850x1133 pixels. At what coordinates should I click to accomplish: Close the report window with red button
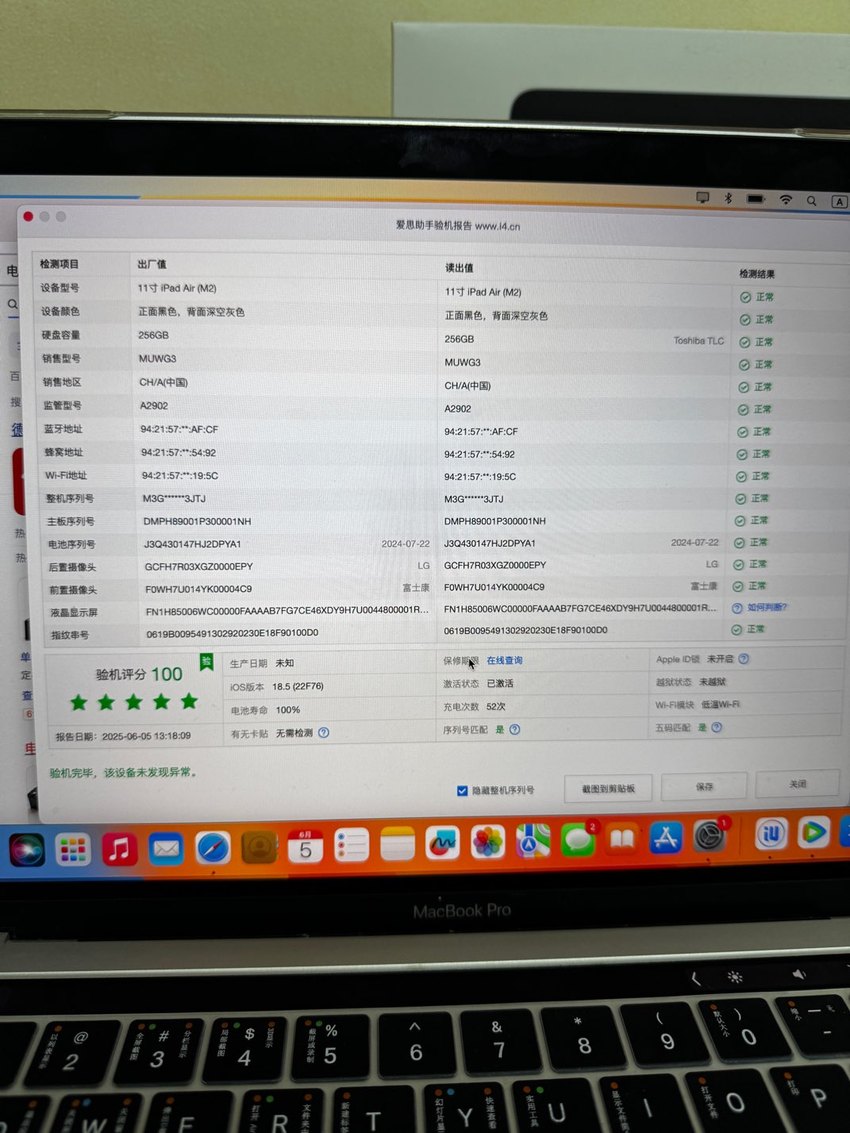pyautogui.click(x=28, y=216)
